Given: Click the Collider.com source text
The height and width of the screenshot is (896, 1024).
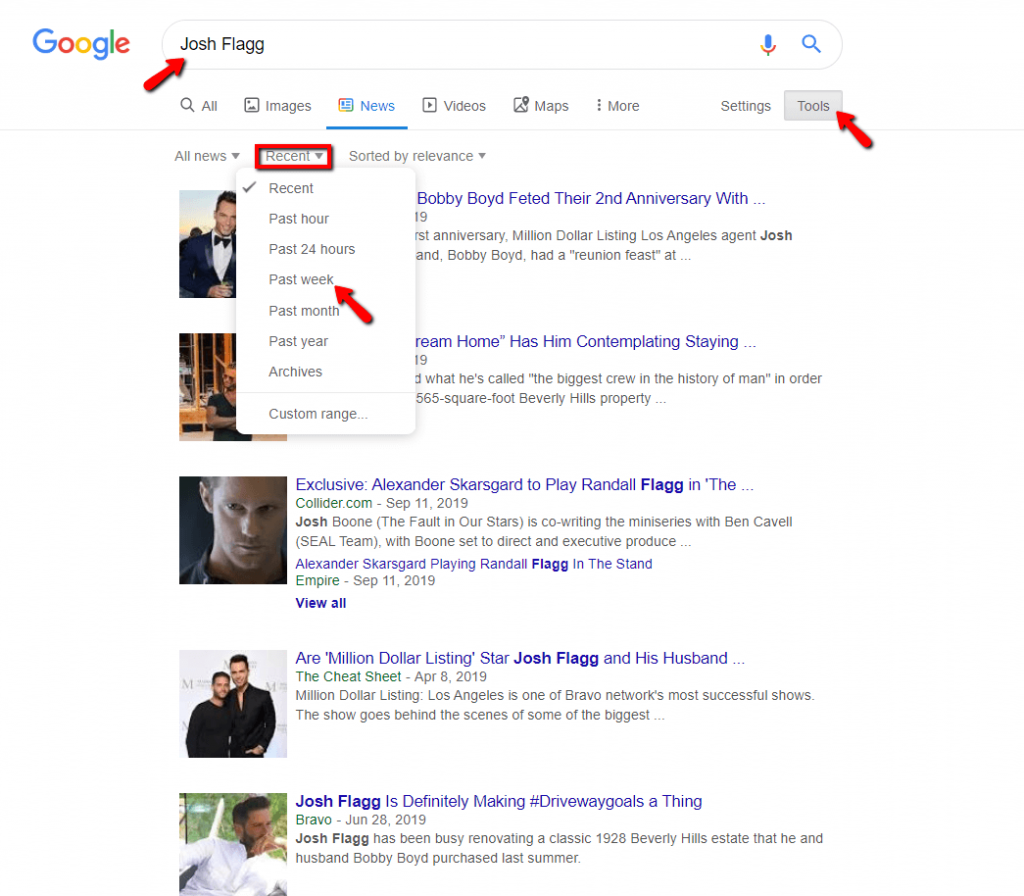Looking at the screenshot, I should point(334,503).
